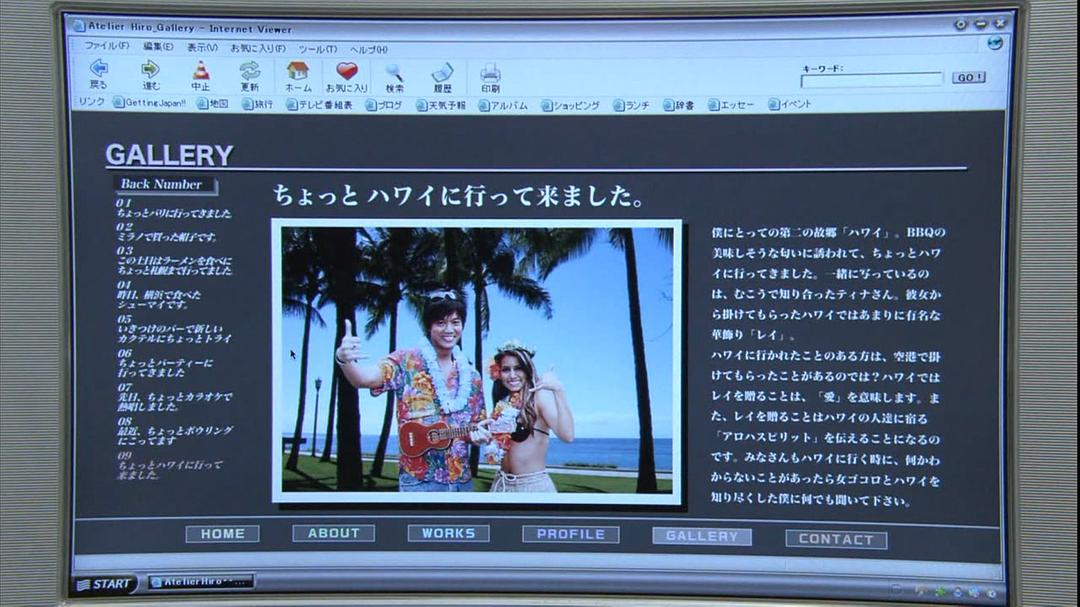Click the START button in taskbar

pos(105,584)
